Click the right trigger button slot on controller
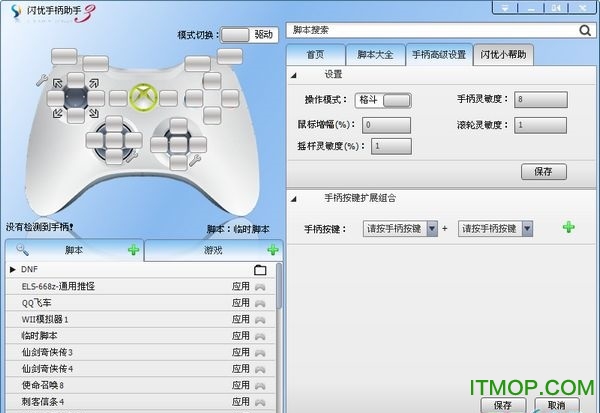Viewport: 600px width, 413px height. [230, 56]
